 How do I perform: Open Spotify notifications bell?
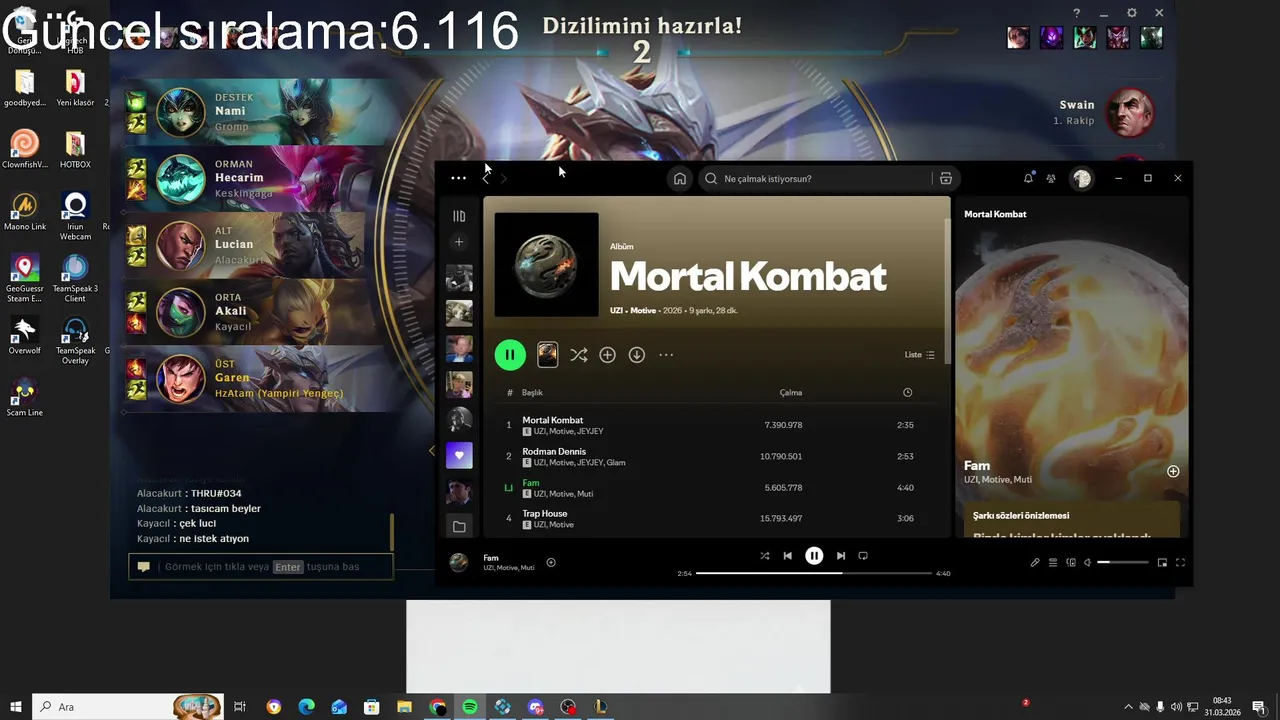tap(1028, 178)
